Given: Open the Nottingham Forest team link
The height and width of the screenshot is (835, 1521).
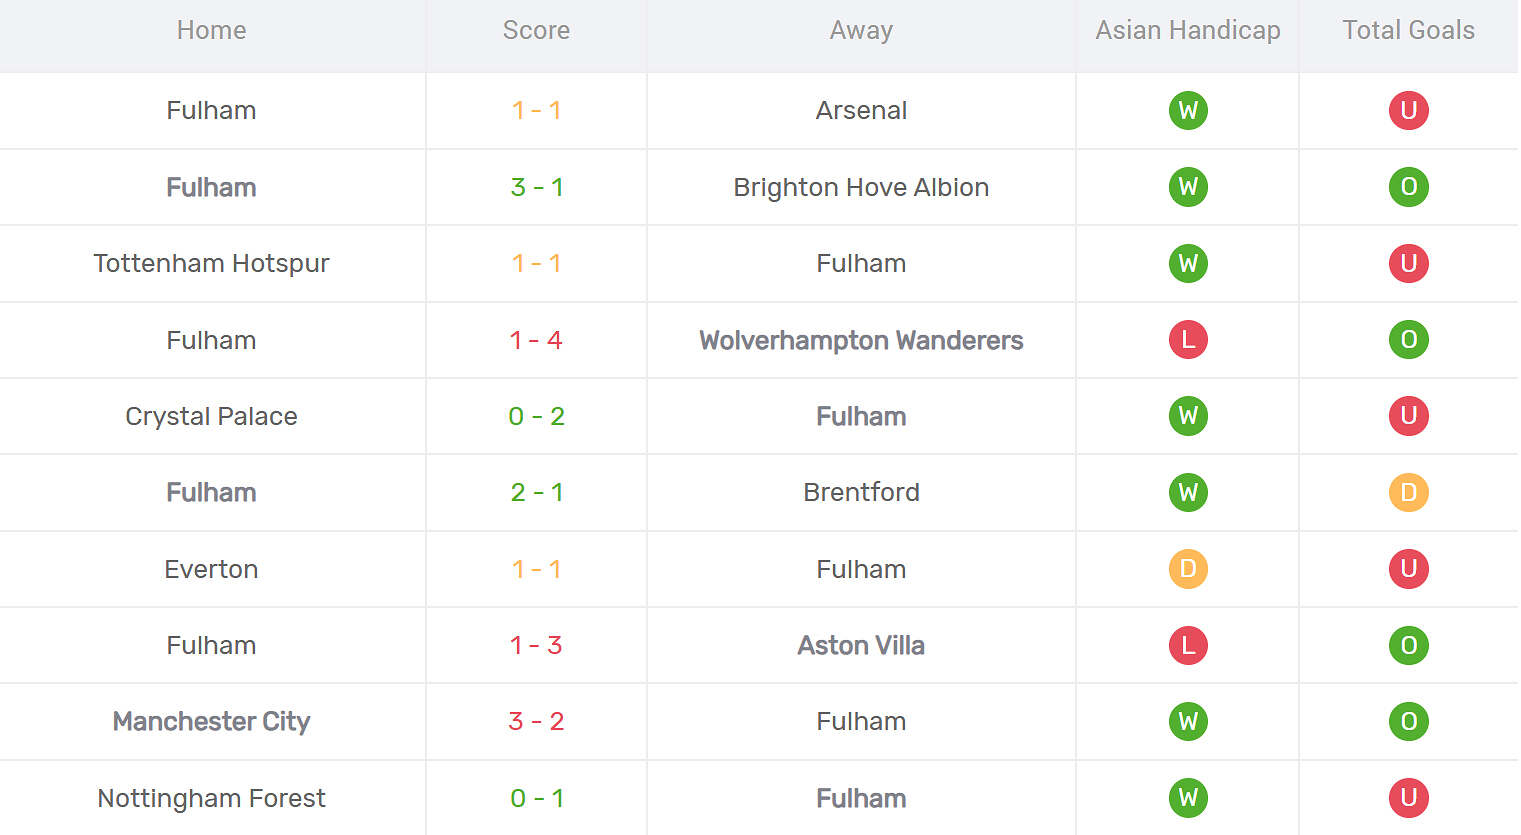Looking at the screenshot, I should coord(211,798).
